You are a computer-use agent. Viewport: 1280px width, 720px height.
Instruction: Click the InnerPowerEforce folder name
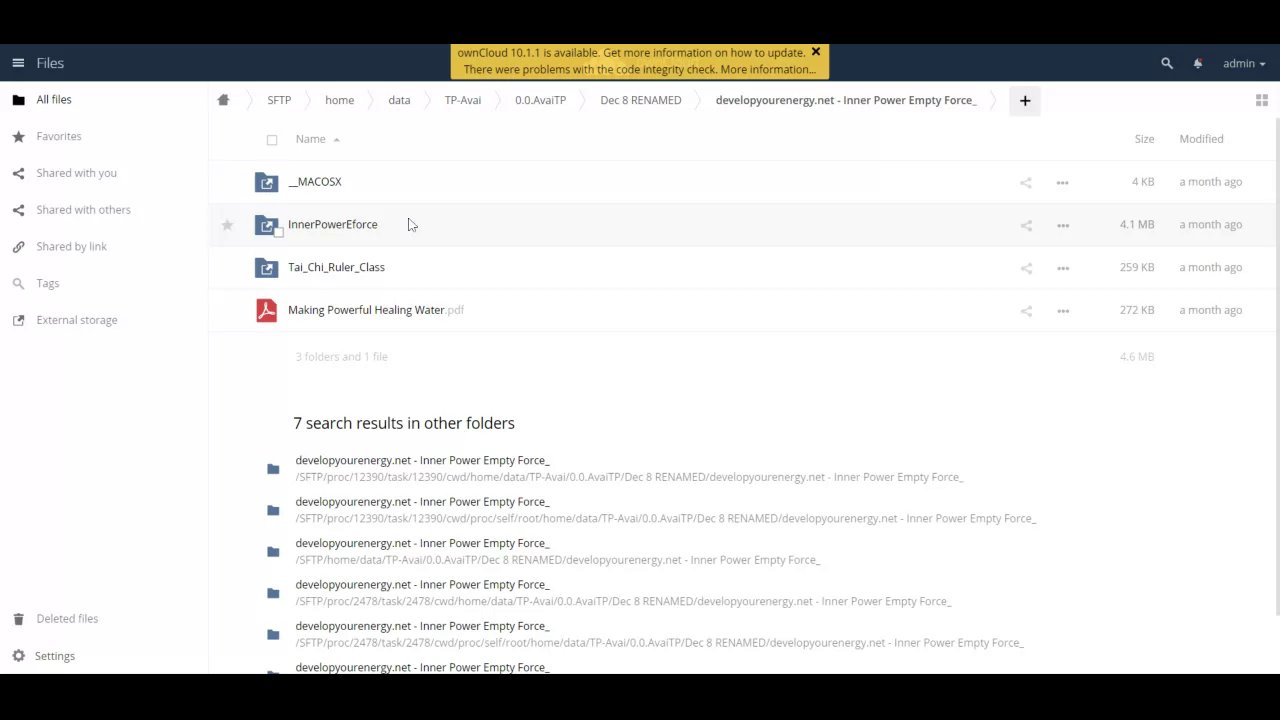click(x=332, y=224)
